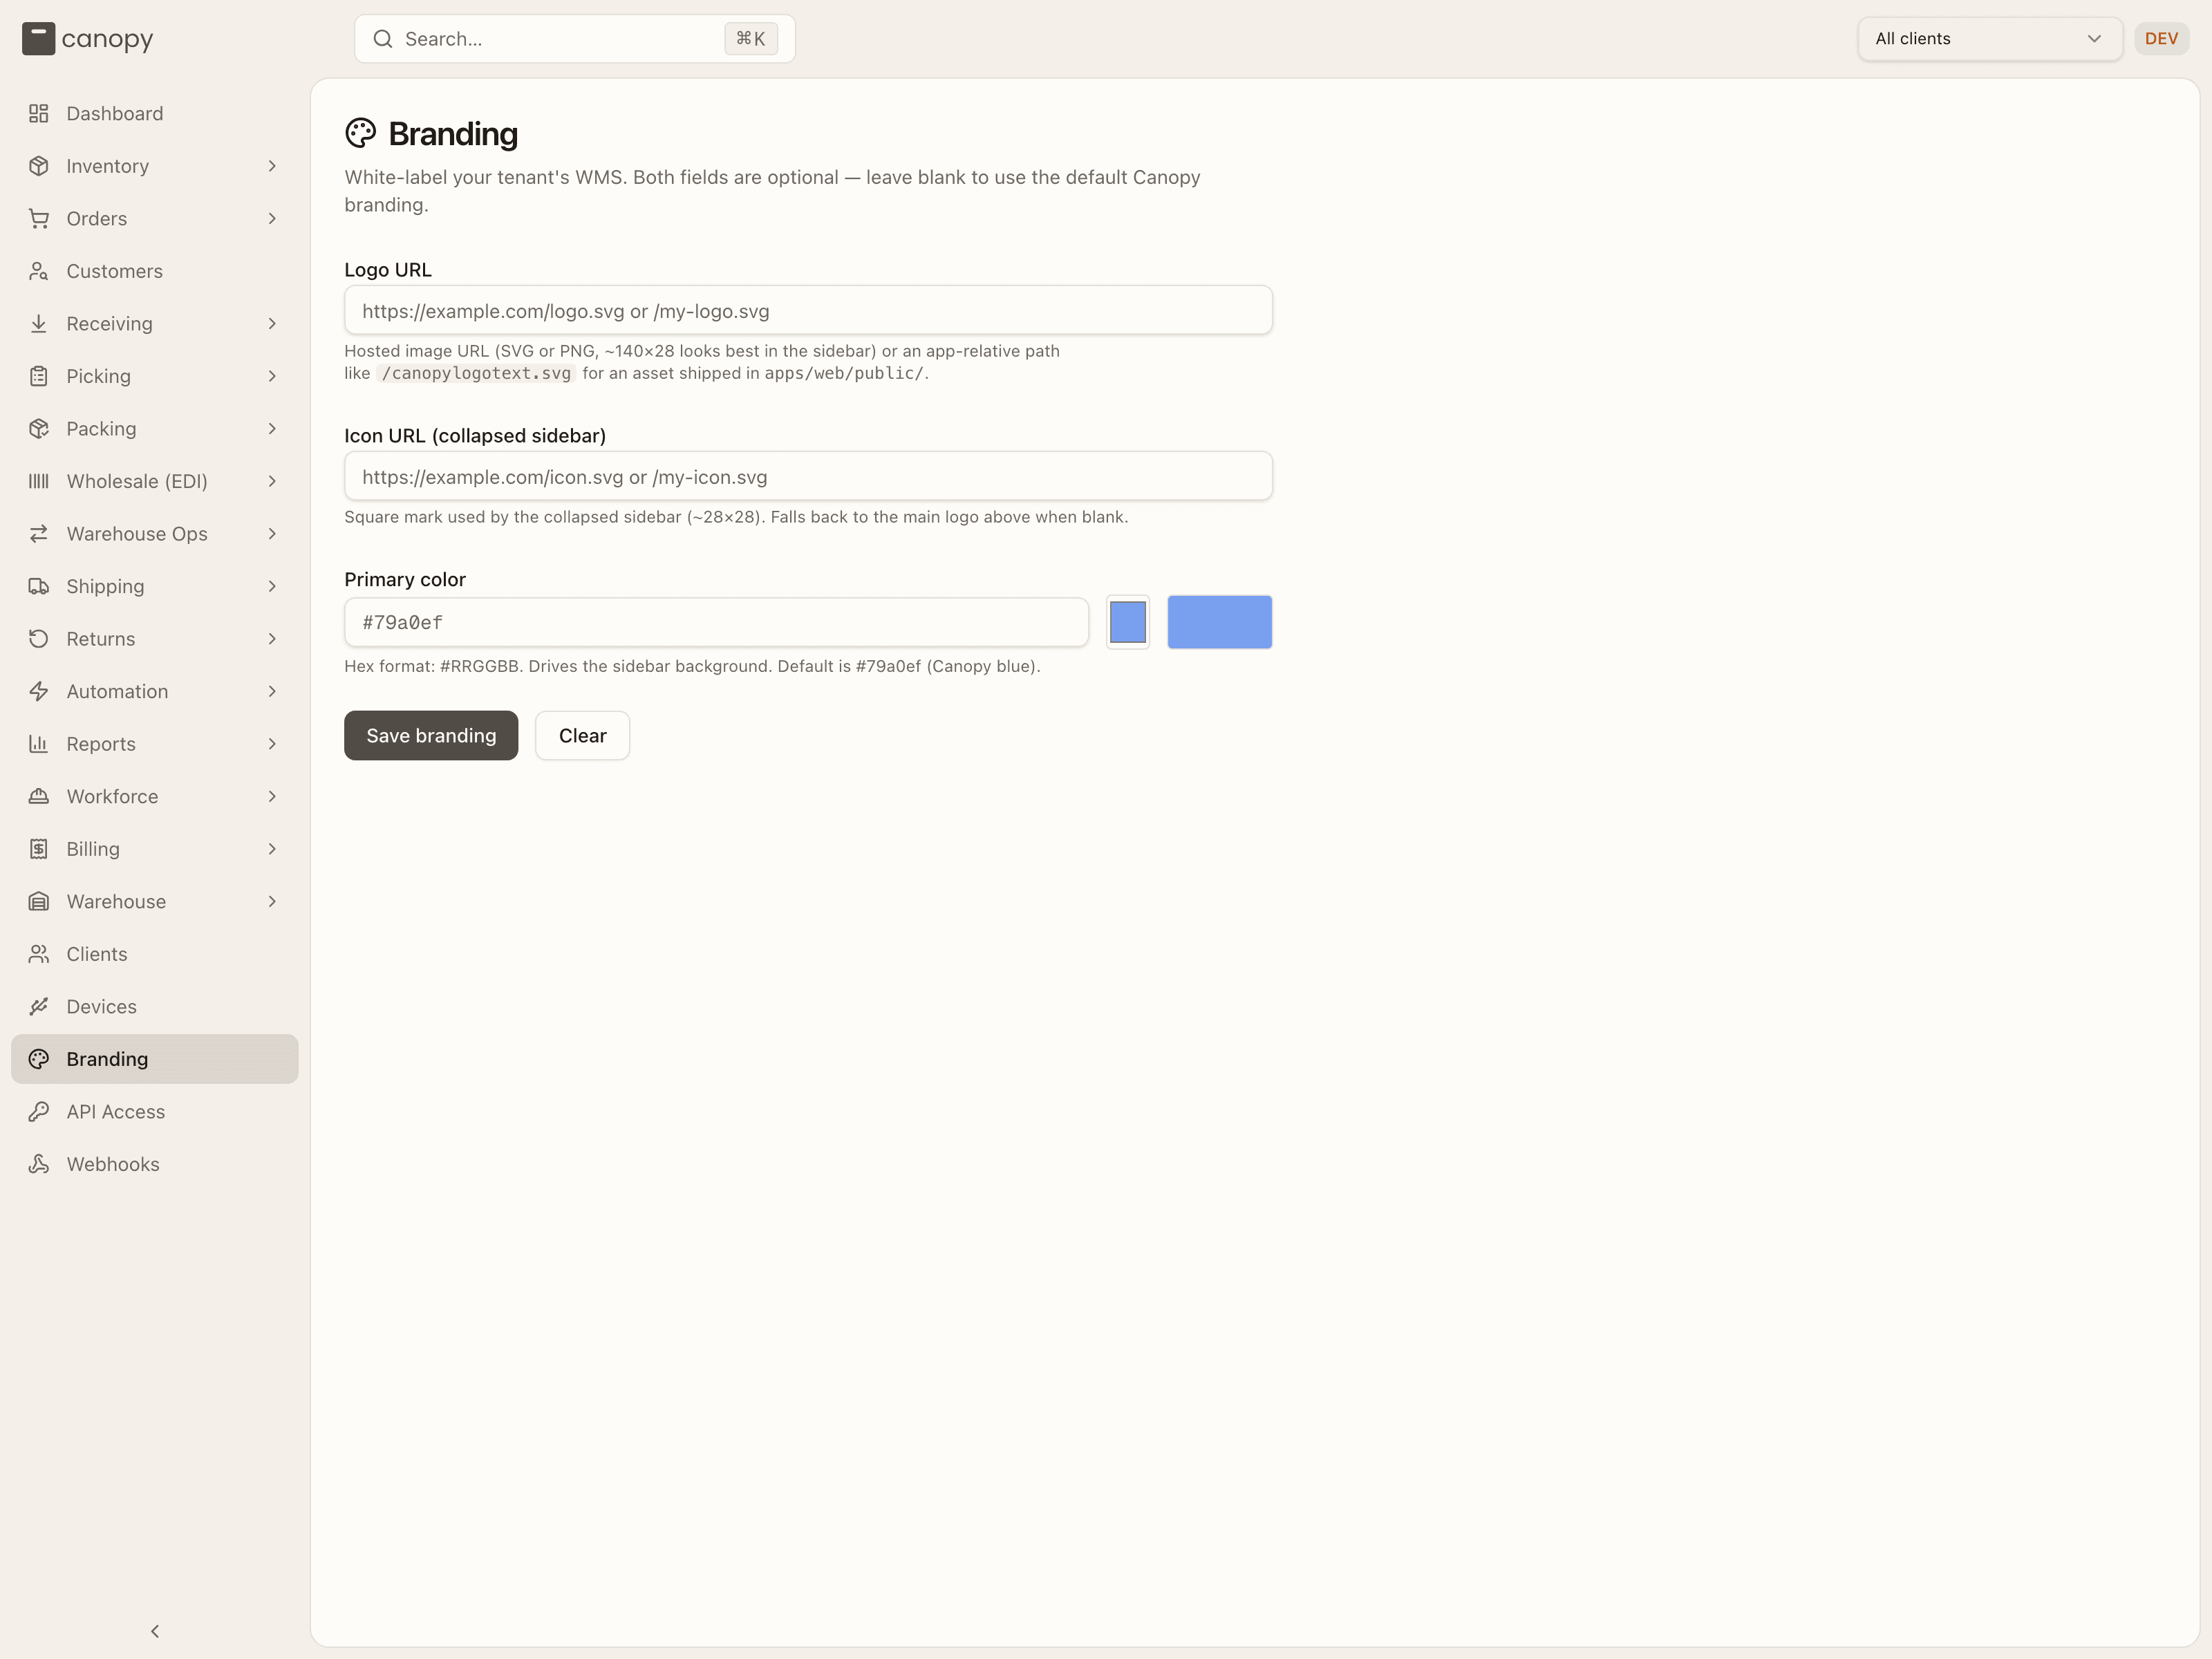Viewport: 2212px width, 1659px height.
Task: Click the Dashboard grid icon
Action: (x=39, y=114)
